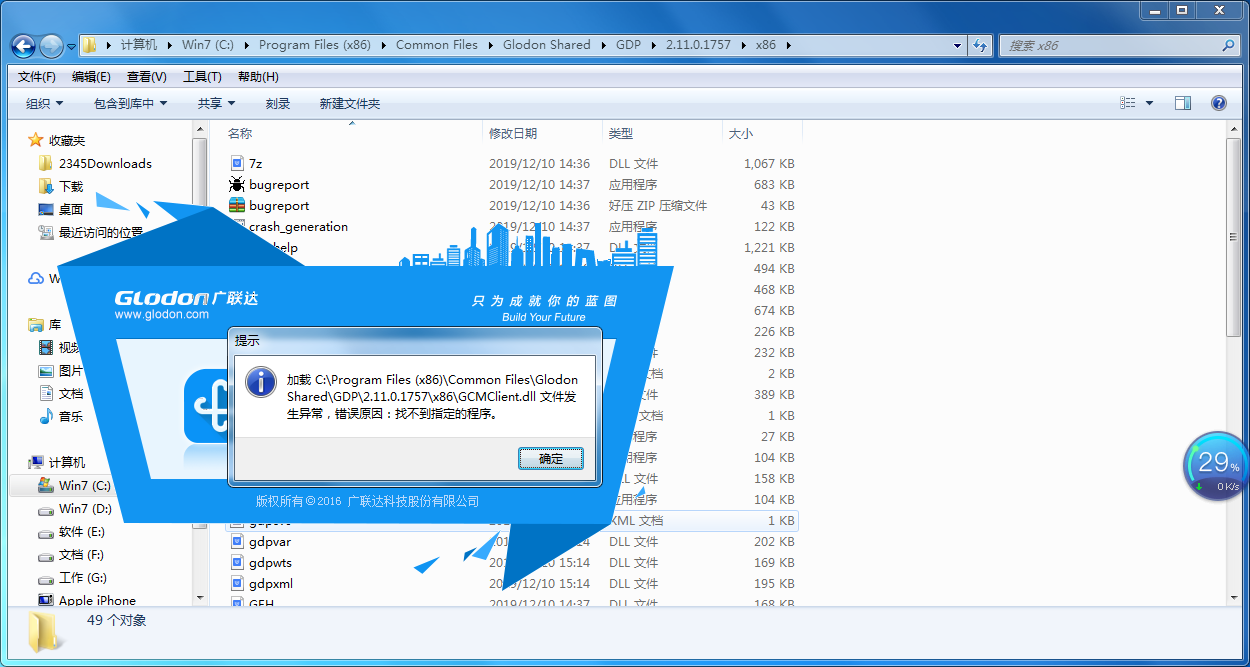Click 2.11.0.1757 breadcrumb segment
The width and height of the screenshot is (1250, 667).
(x=699, y=45)
